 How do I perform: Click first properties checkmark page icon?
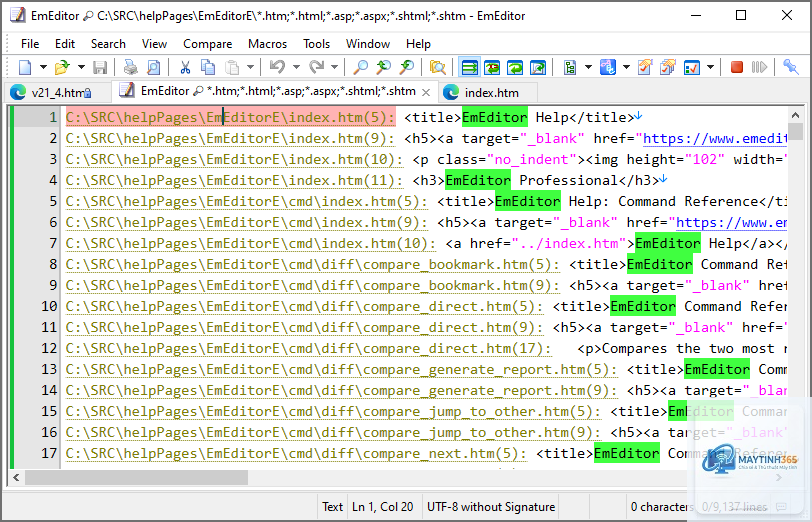pyautogui.click(x=645, y=67)
